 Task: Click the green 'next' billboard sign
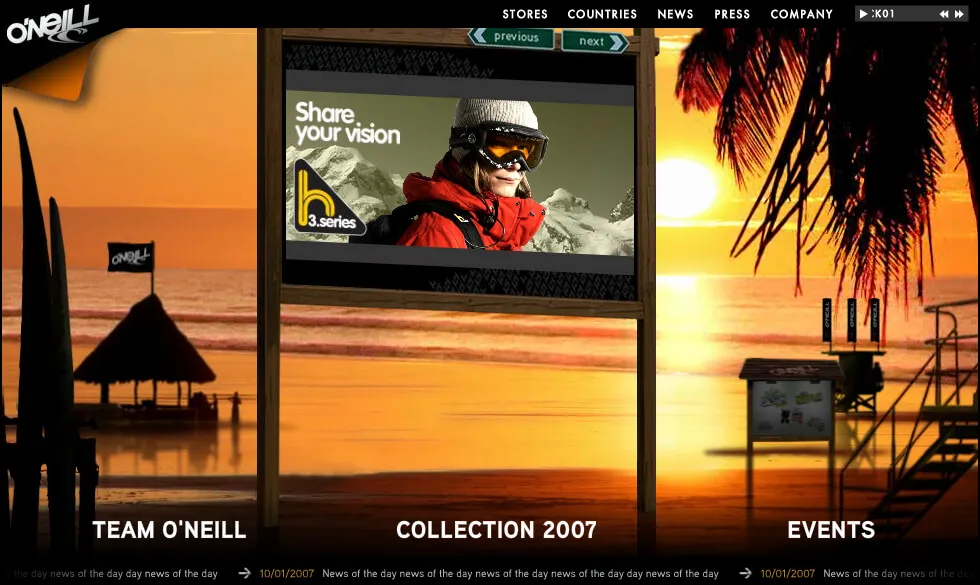pos(596,41)
